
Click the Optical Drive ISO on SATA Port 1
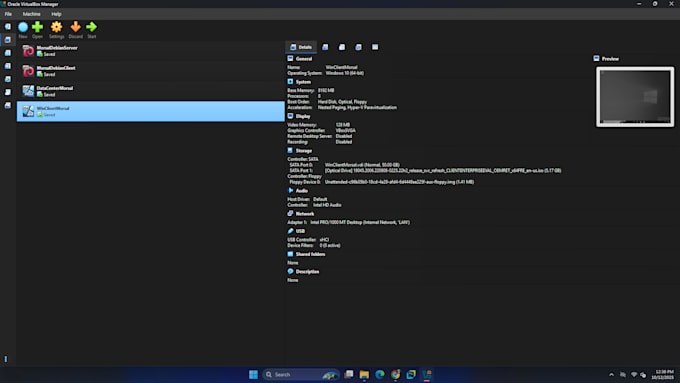coord(443,171)
